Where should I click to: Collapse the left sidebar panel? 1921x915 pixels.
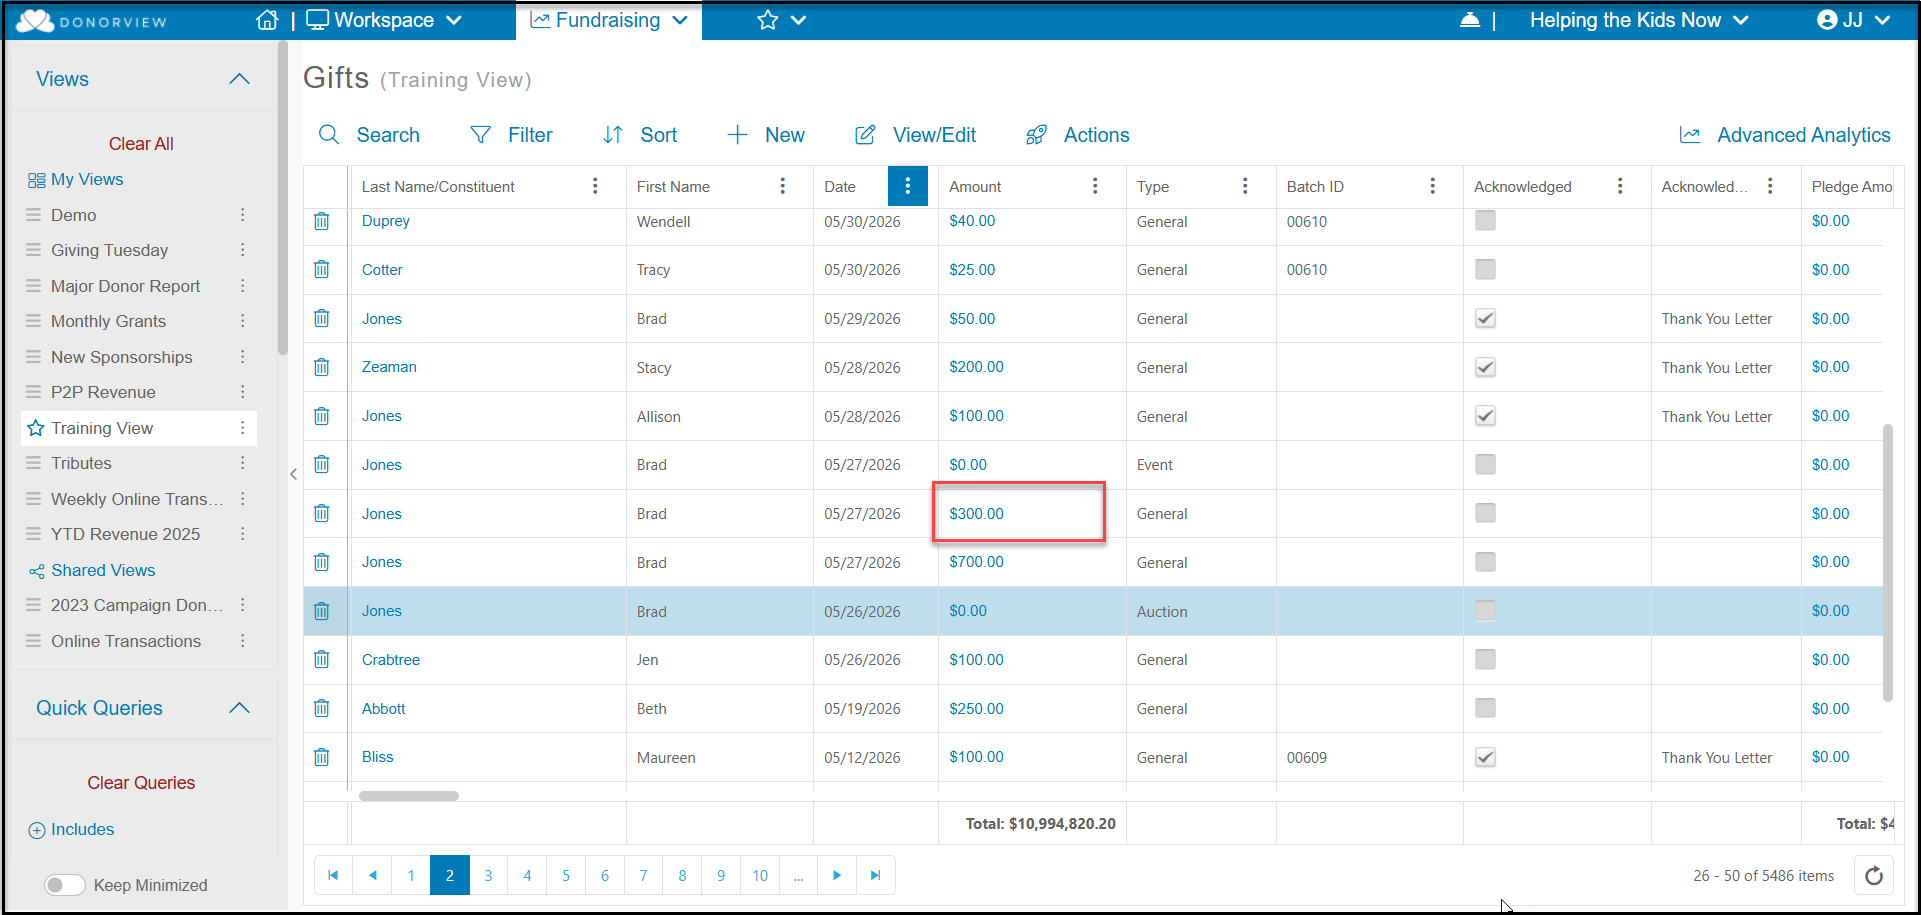point(293,474)
